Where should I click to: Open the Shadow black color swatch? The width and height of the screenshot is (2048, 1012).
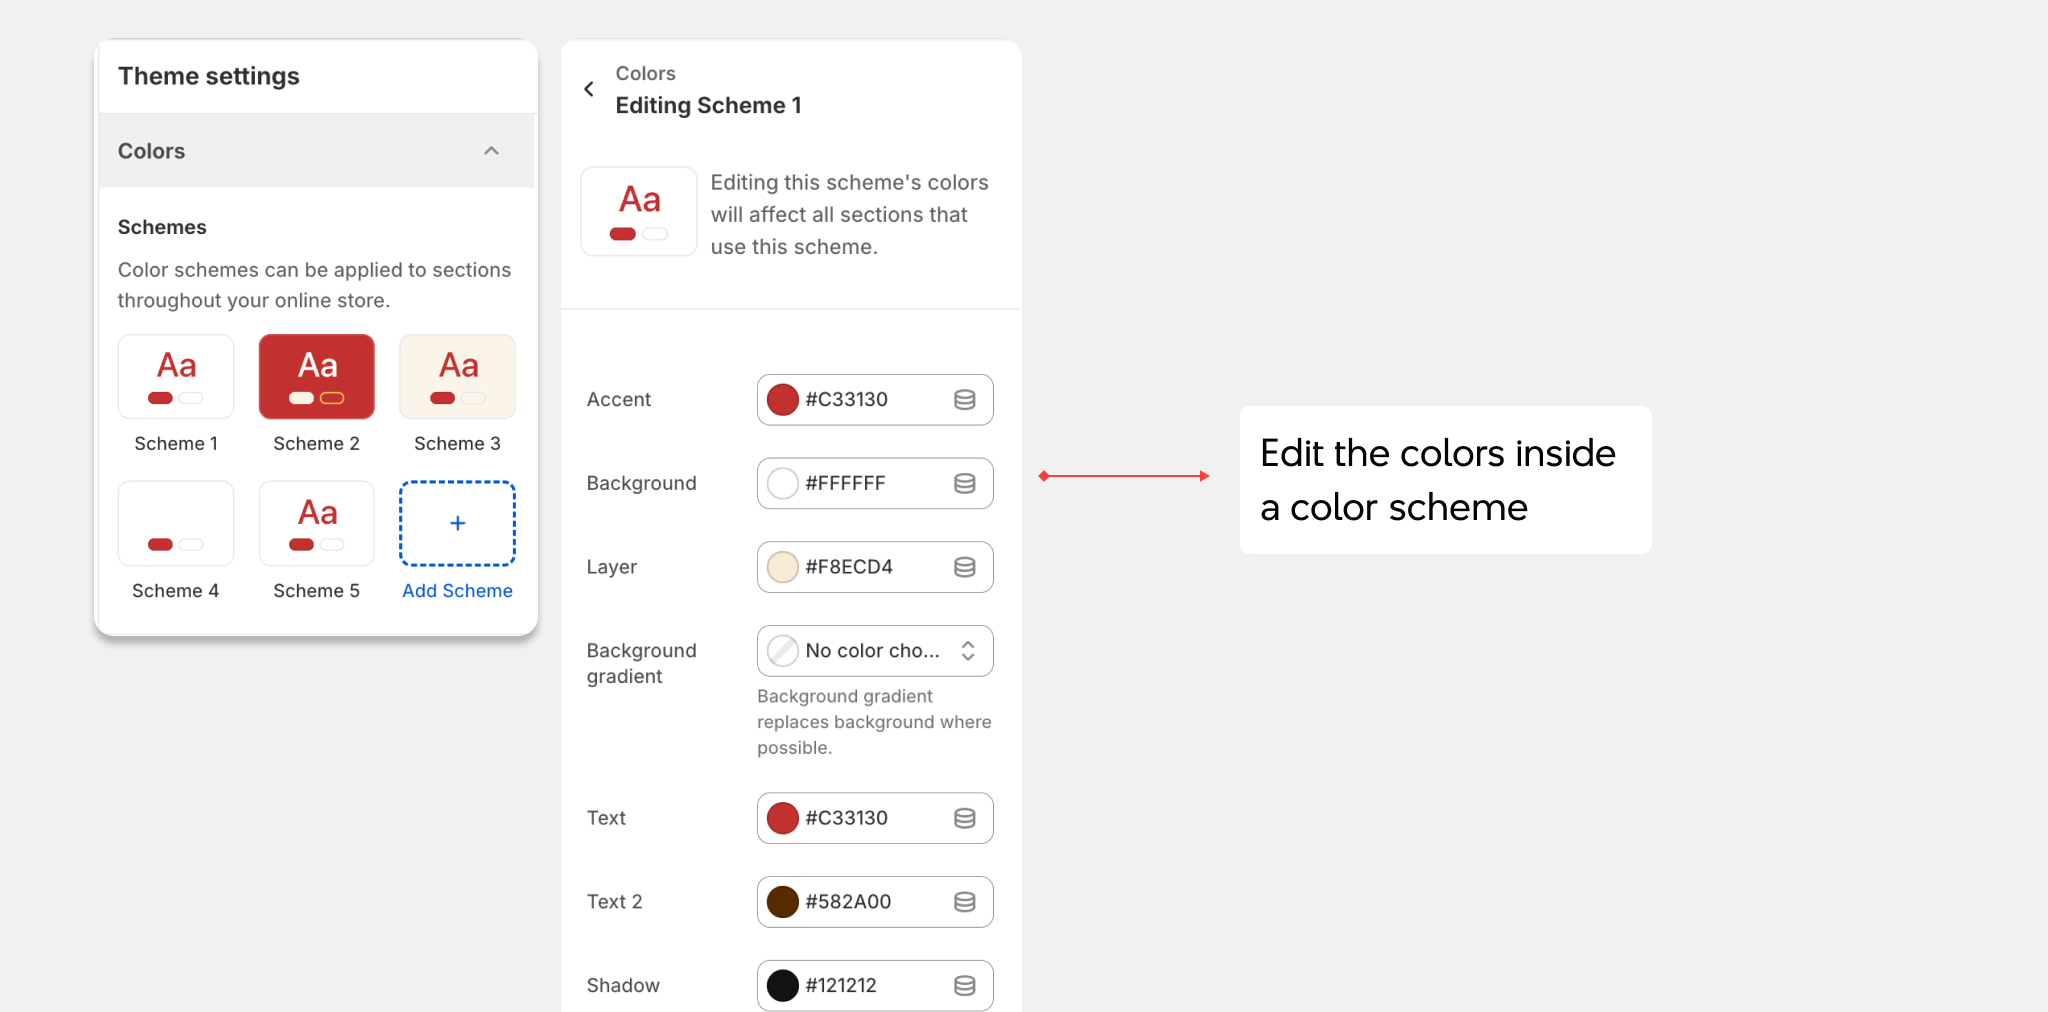[x=783, y=986]
